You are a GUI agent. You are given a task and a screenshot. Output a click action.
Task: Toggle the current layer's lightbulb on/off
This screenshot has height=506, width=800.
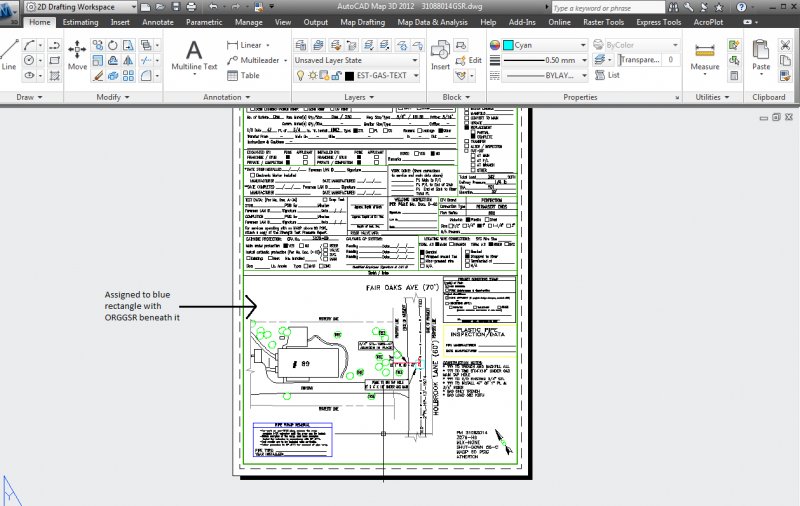300,75
